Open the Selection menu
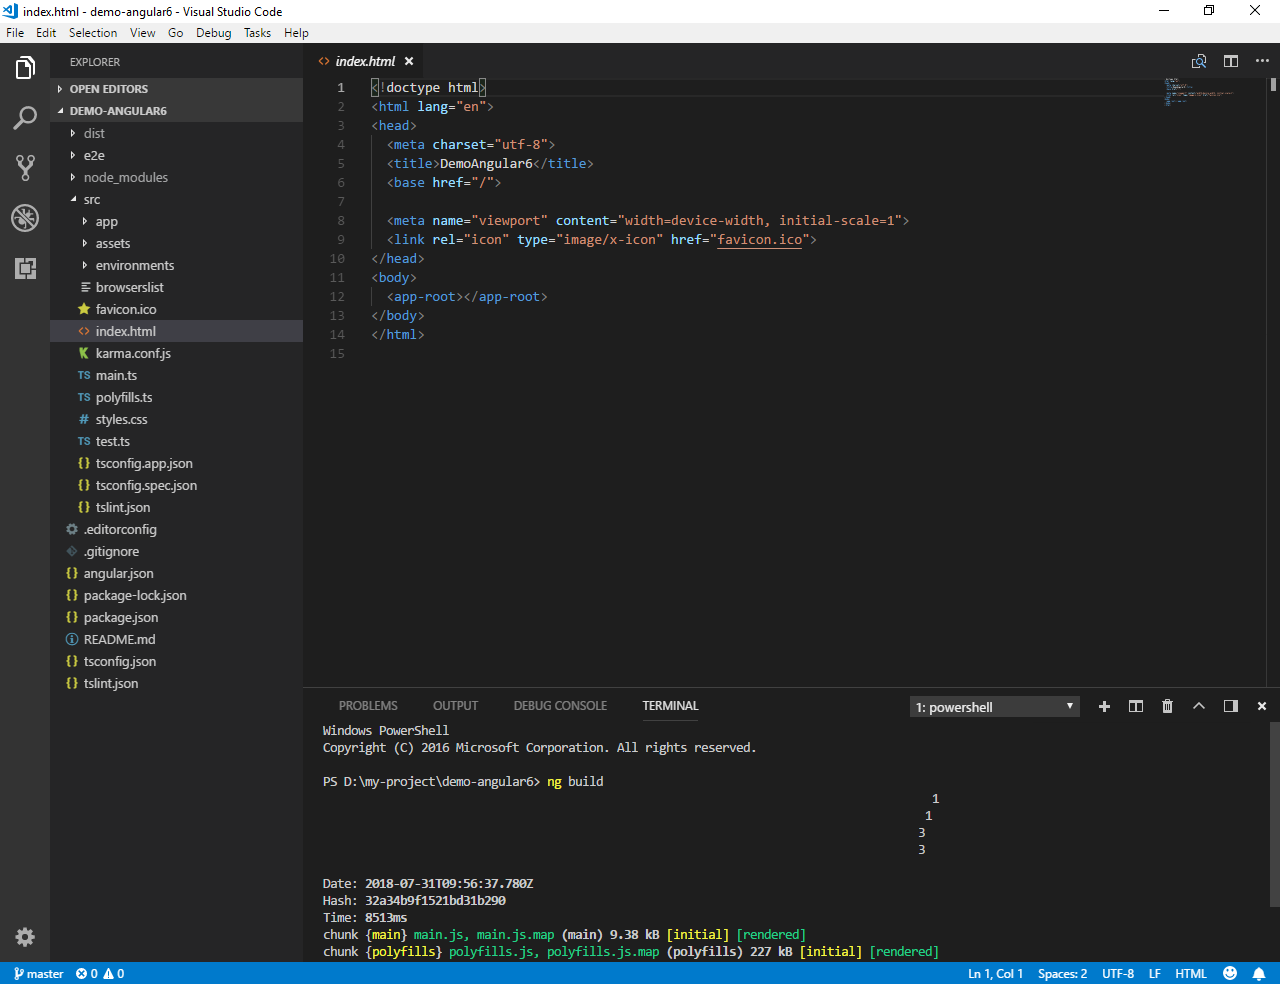The image size is (1280, 984). pyautogui.click(x=93, y=33)
